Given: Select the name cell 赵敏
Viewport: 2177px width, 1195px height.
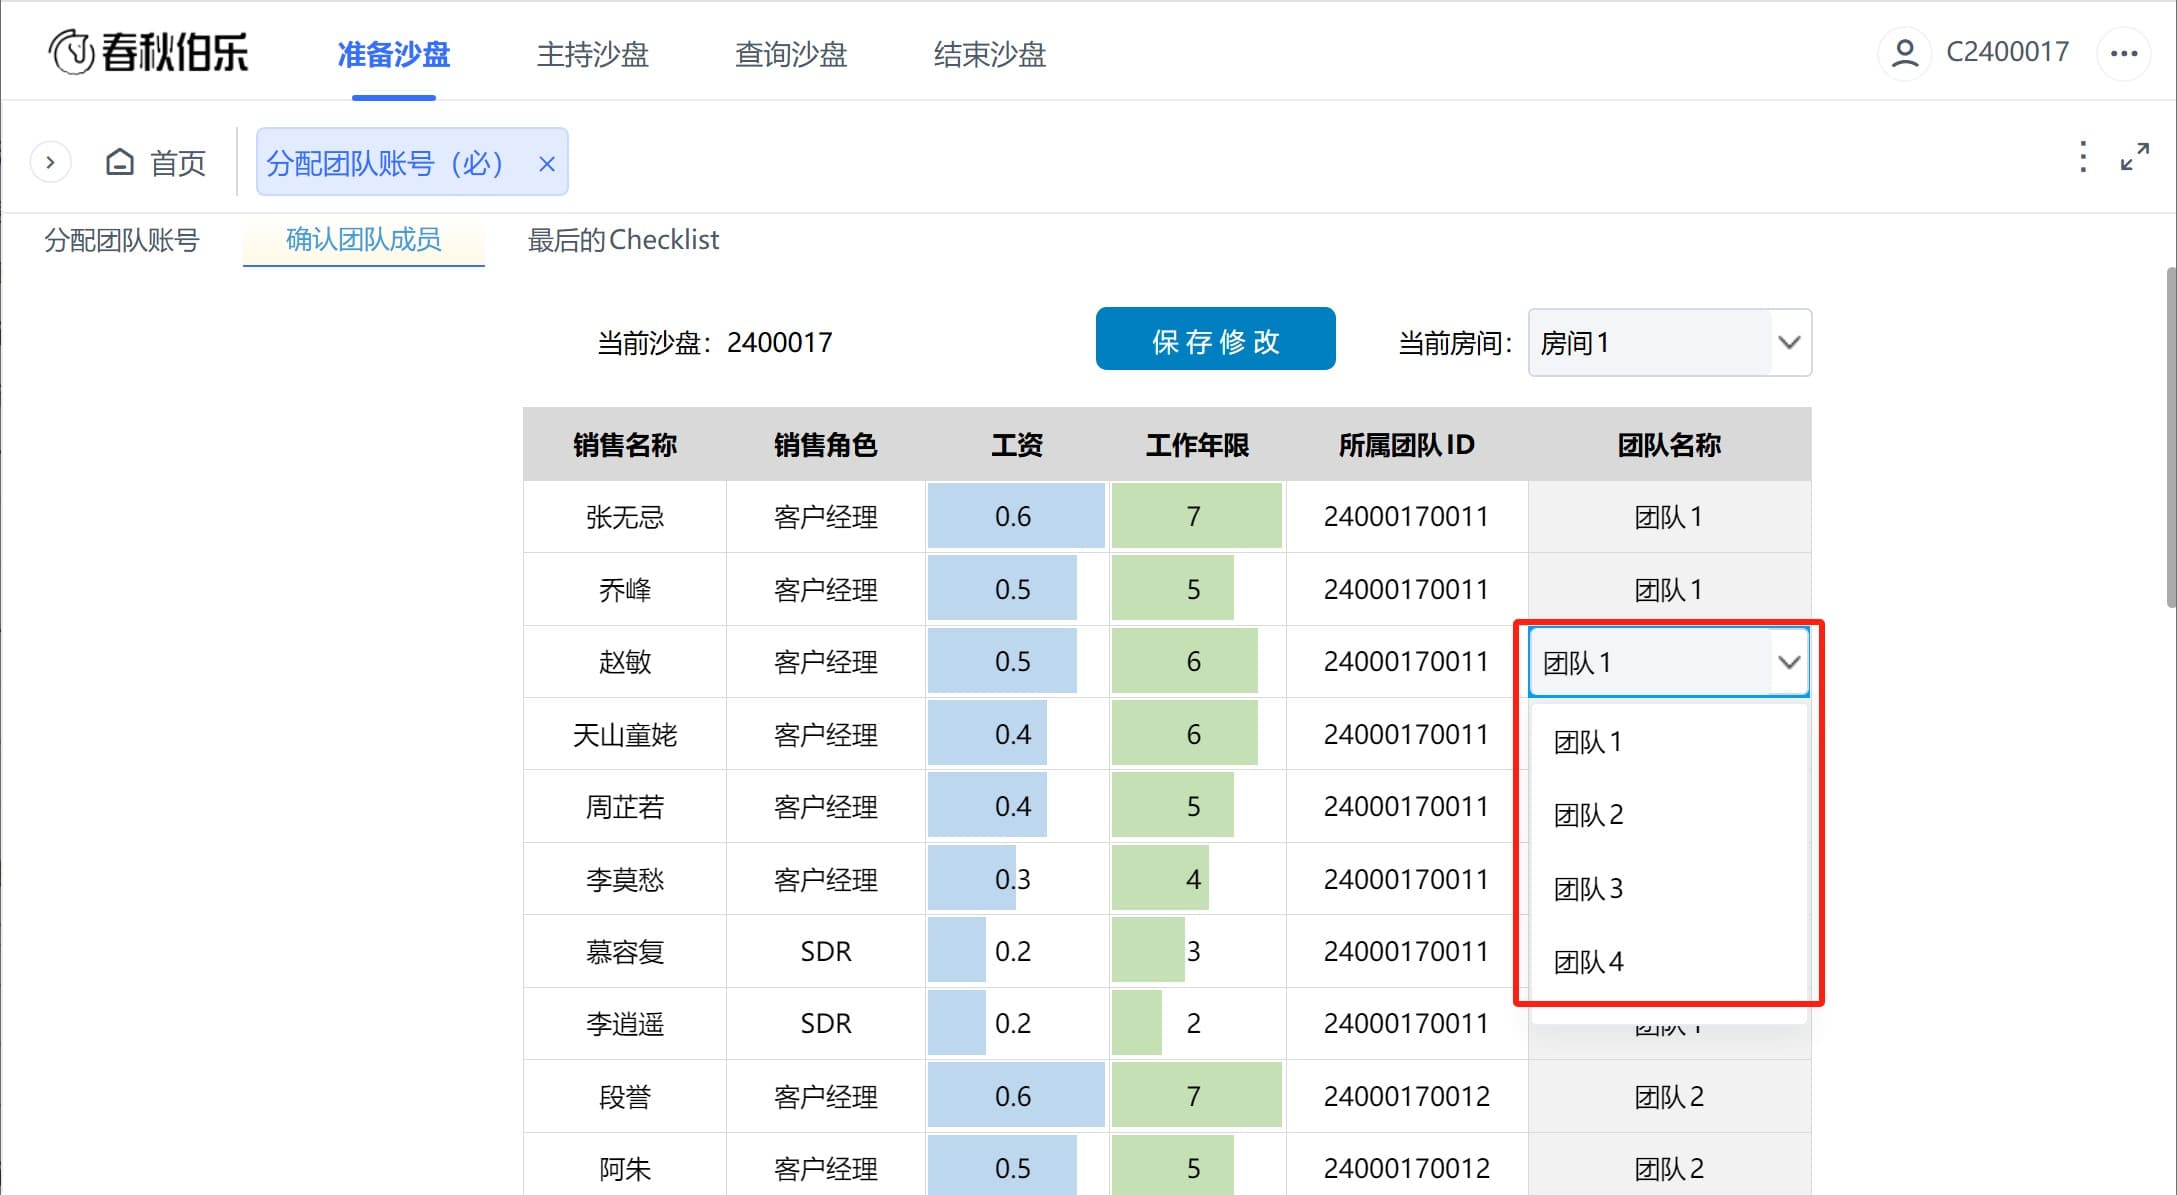Looking at the screenshot, I should pyautogui.click(x=625, y=662).
